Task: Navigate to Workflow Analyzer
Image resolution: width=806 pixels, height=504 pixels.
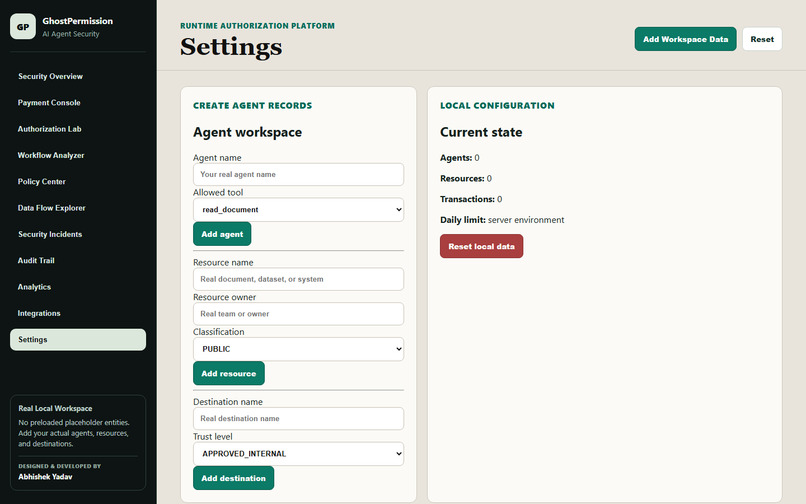Action: 51,155
